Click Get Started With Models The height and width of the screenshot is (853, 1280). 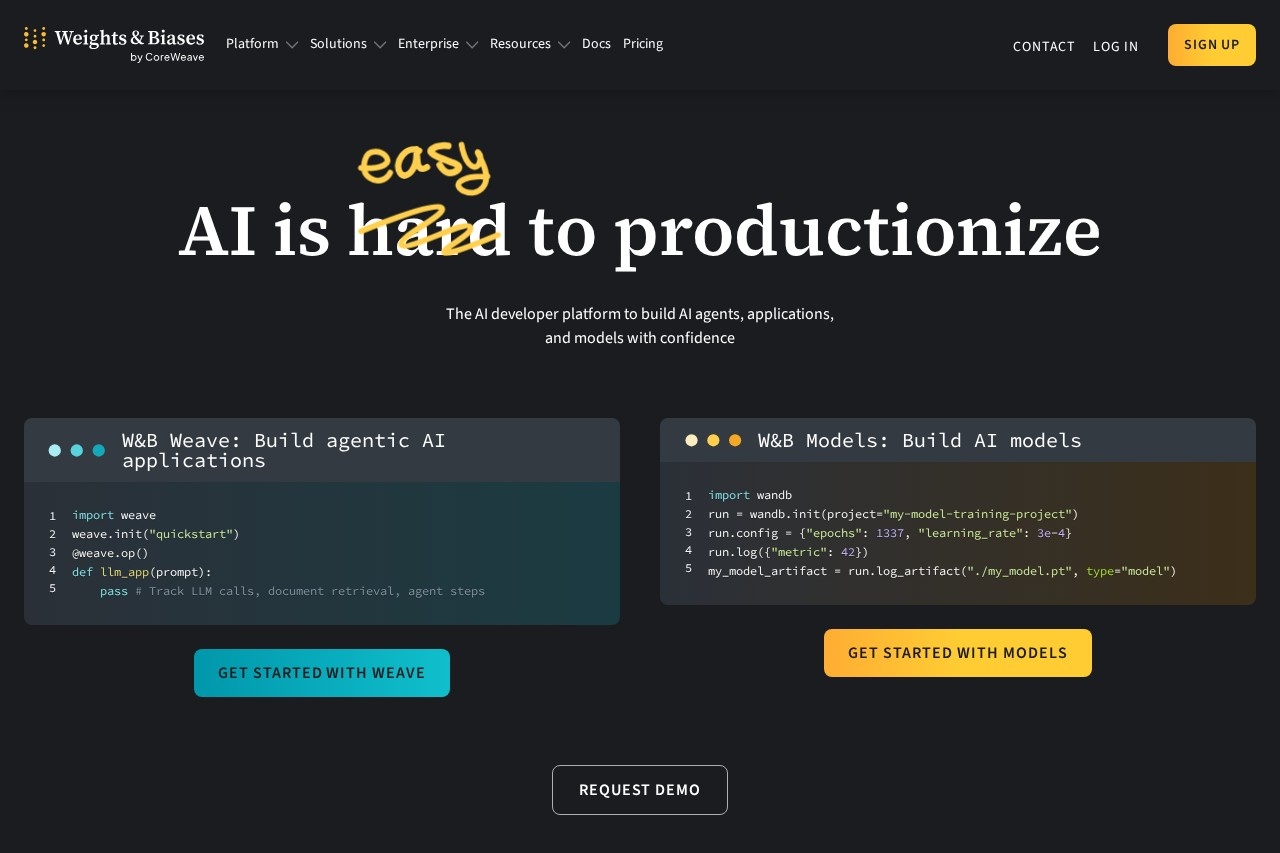(x=957, y=653)
